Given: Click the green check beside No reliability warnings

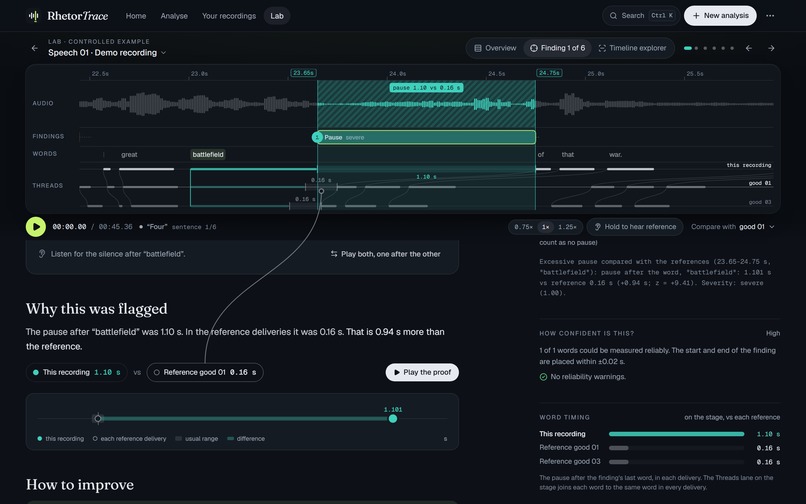Looking at the screenshot, I should (543, 377).
